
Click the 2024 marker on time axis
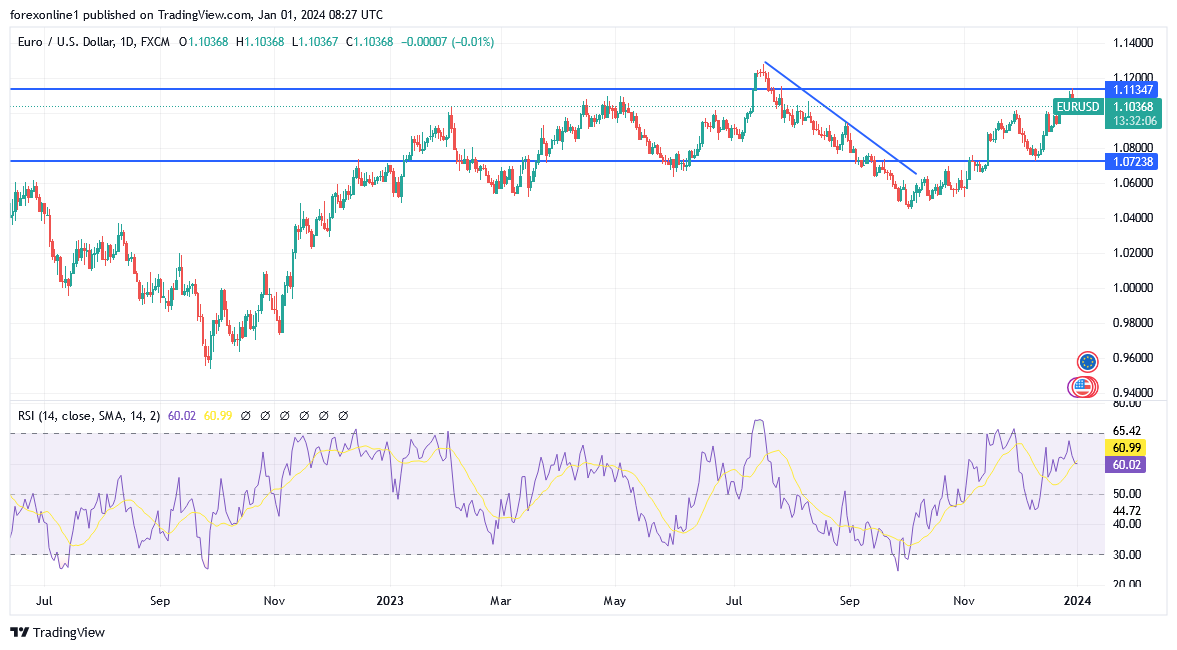pos(1077,600)
